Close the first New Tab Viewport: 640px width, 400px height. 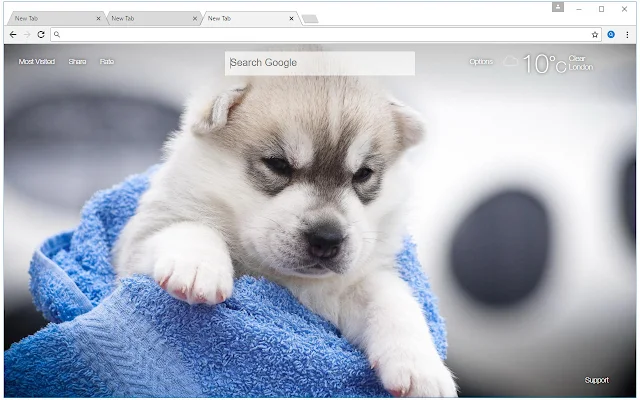[98, 18]
